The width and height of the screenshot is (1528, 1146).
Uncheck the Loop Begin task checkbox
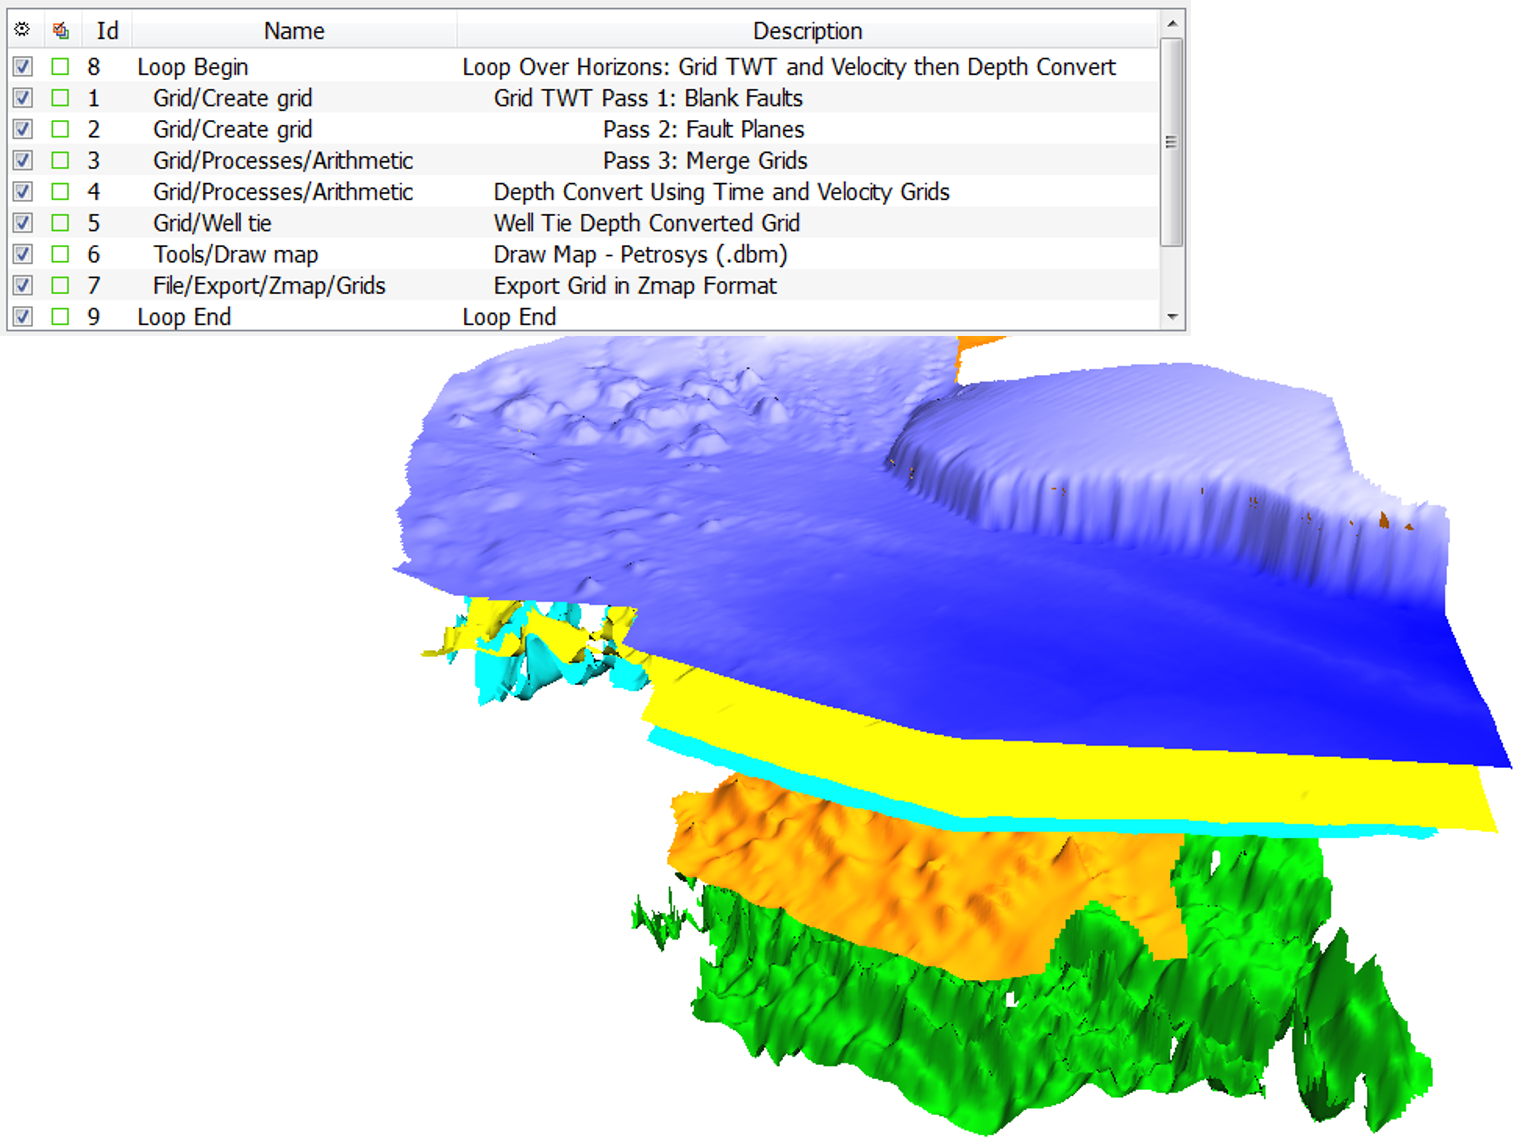[22, 67]
